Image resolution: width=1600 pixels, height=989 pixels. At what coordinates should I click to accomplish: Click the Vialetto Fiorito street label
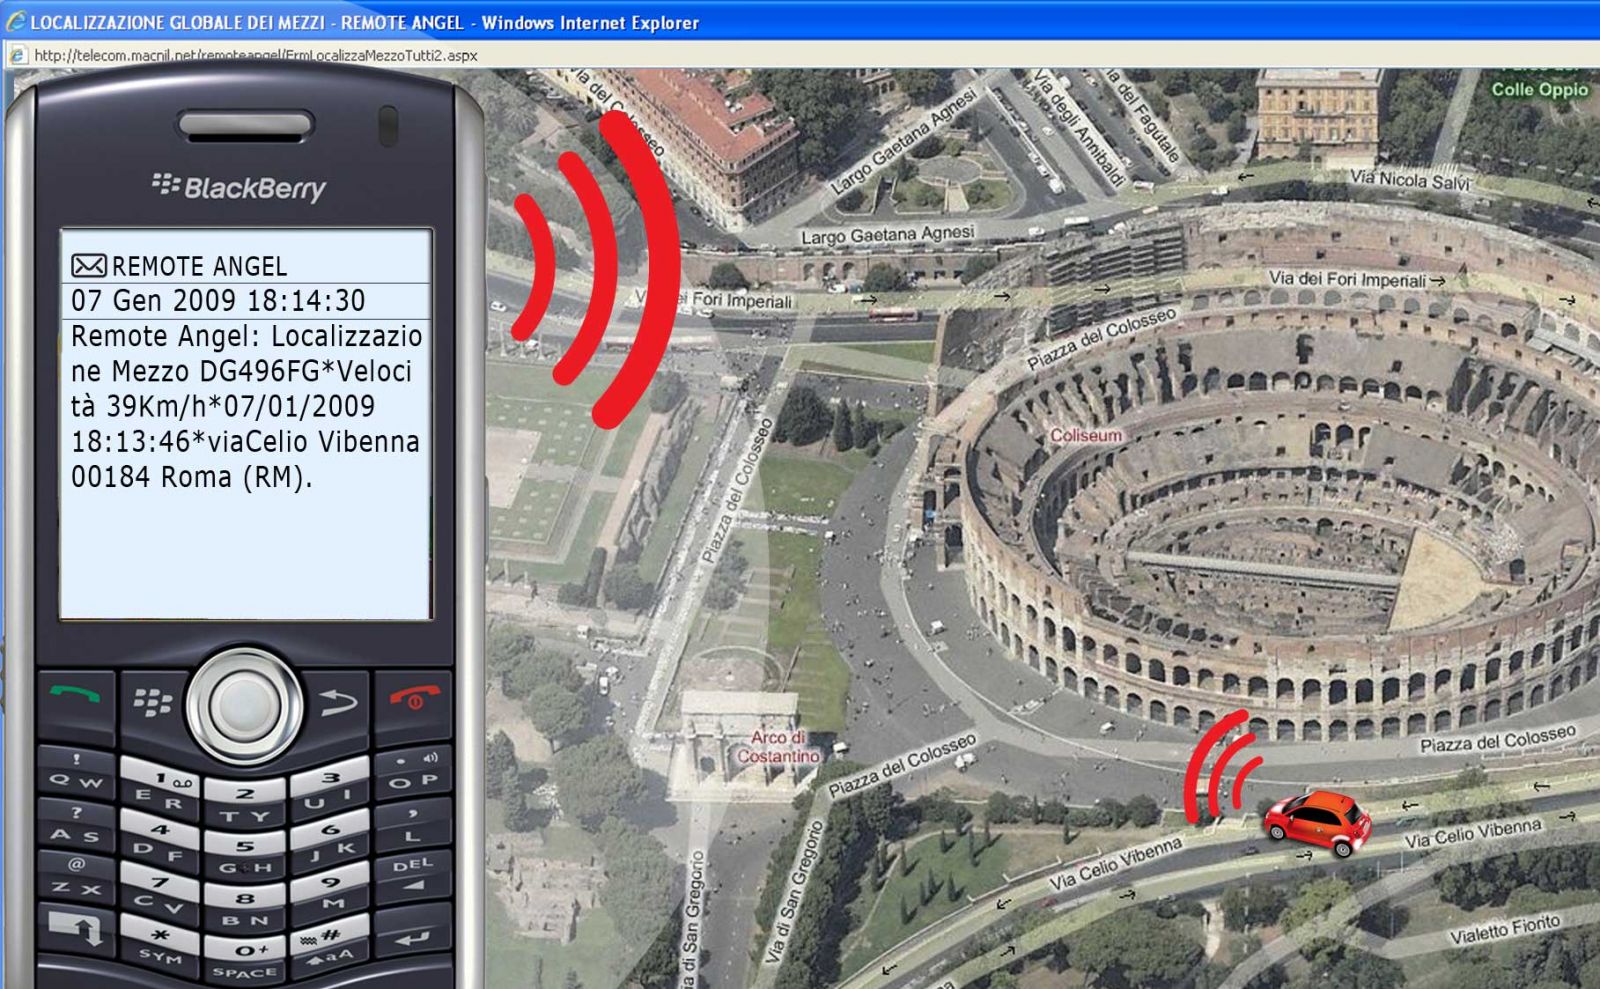pos(1505,930)
